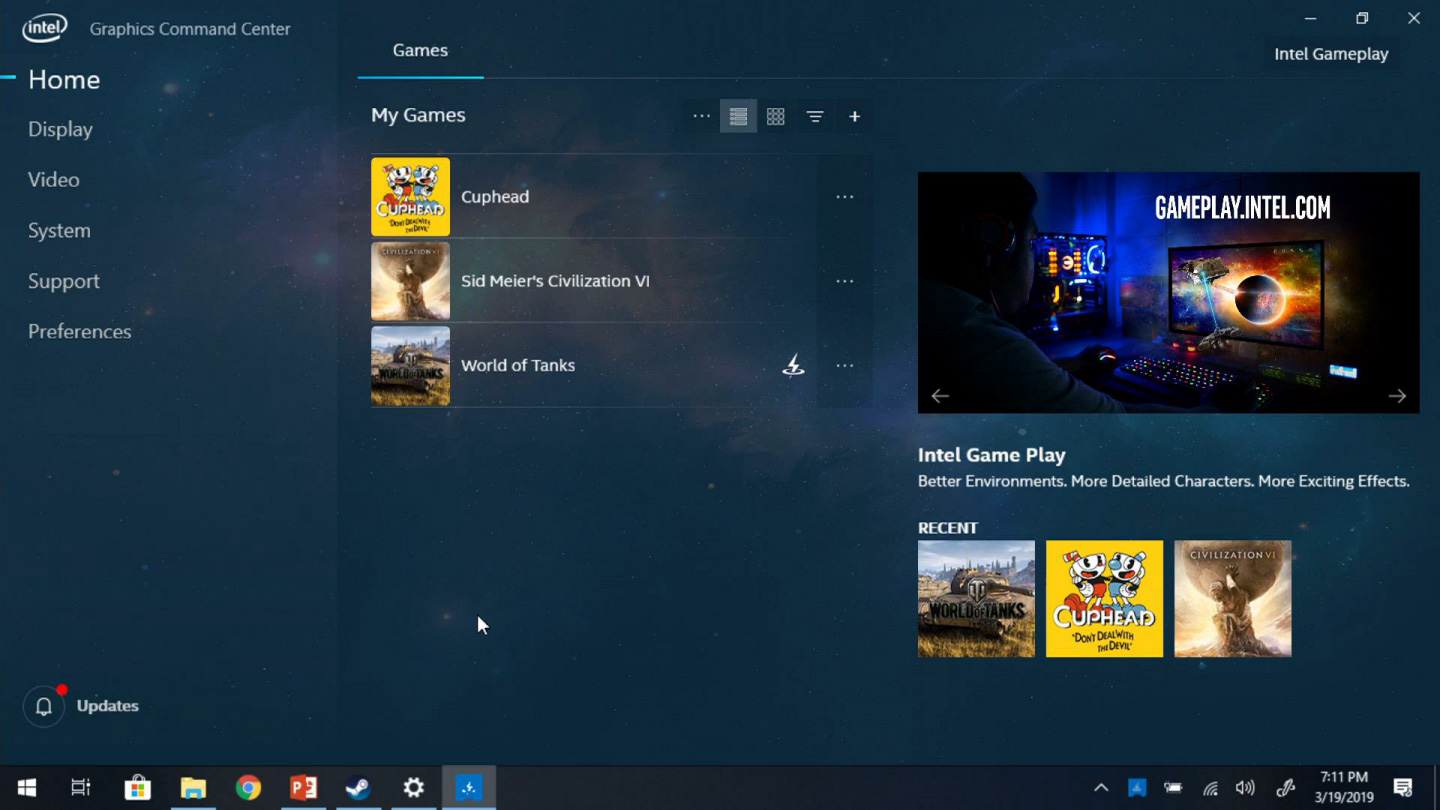Open the Updates notification bell

(x=44, y=706)
